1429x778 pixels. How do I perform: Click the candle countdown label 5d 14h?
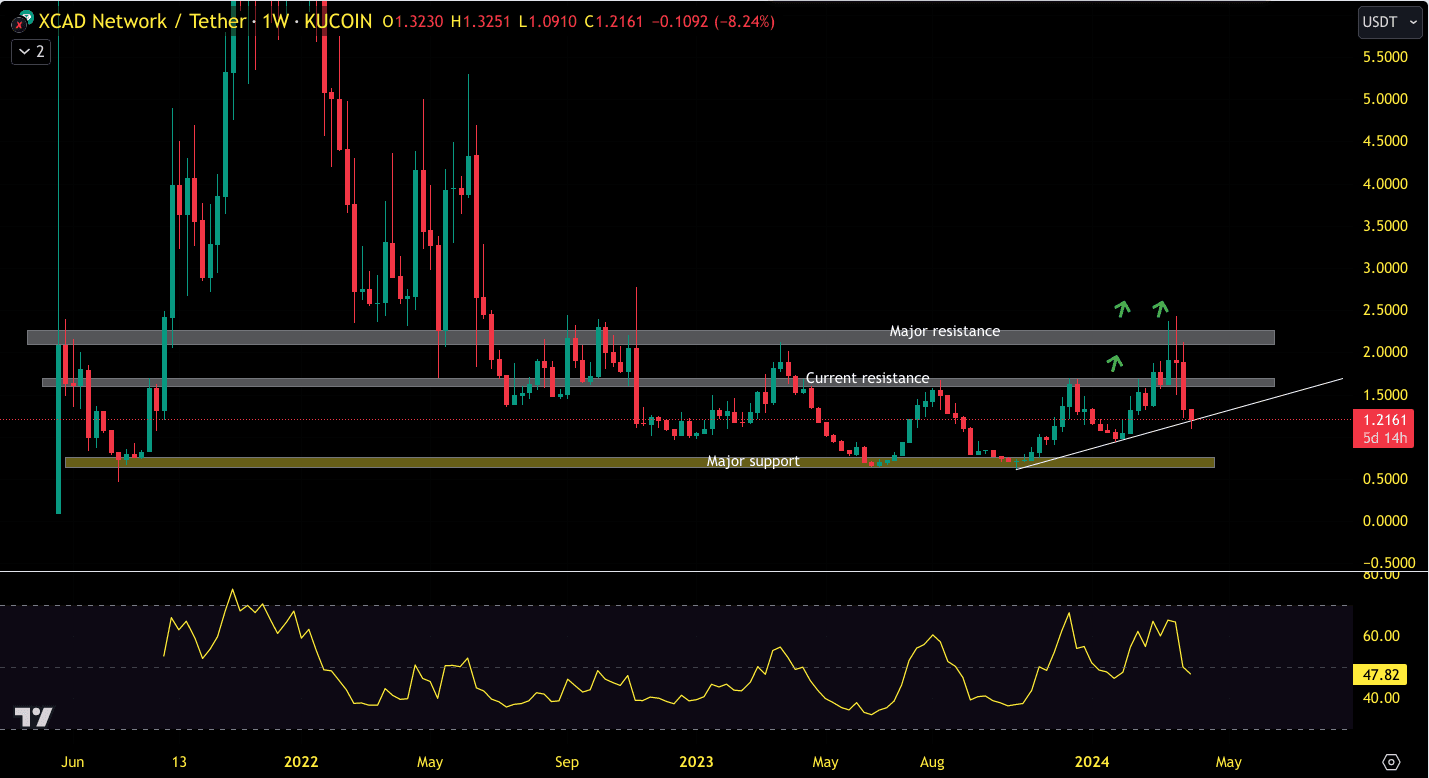[x=1383, y=438]
